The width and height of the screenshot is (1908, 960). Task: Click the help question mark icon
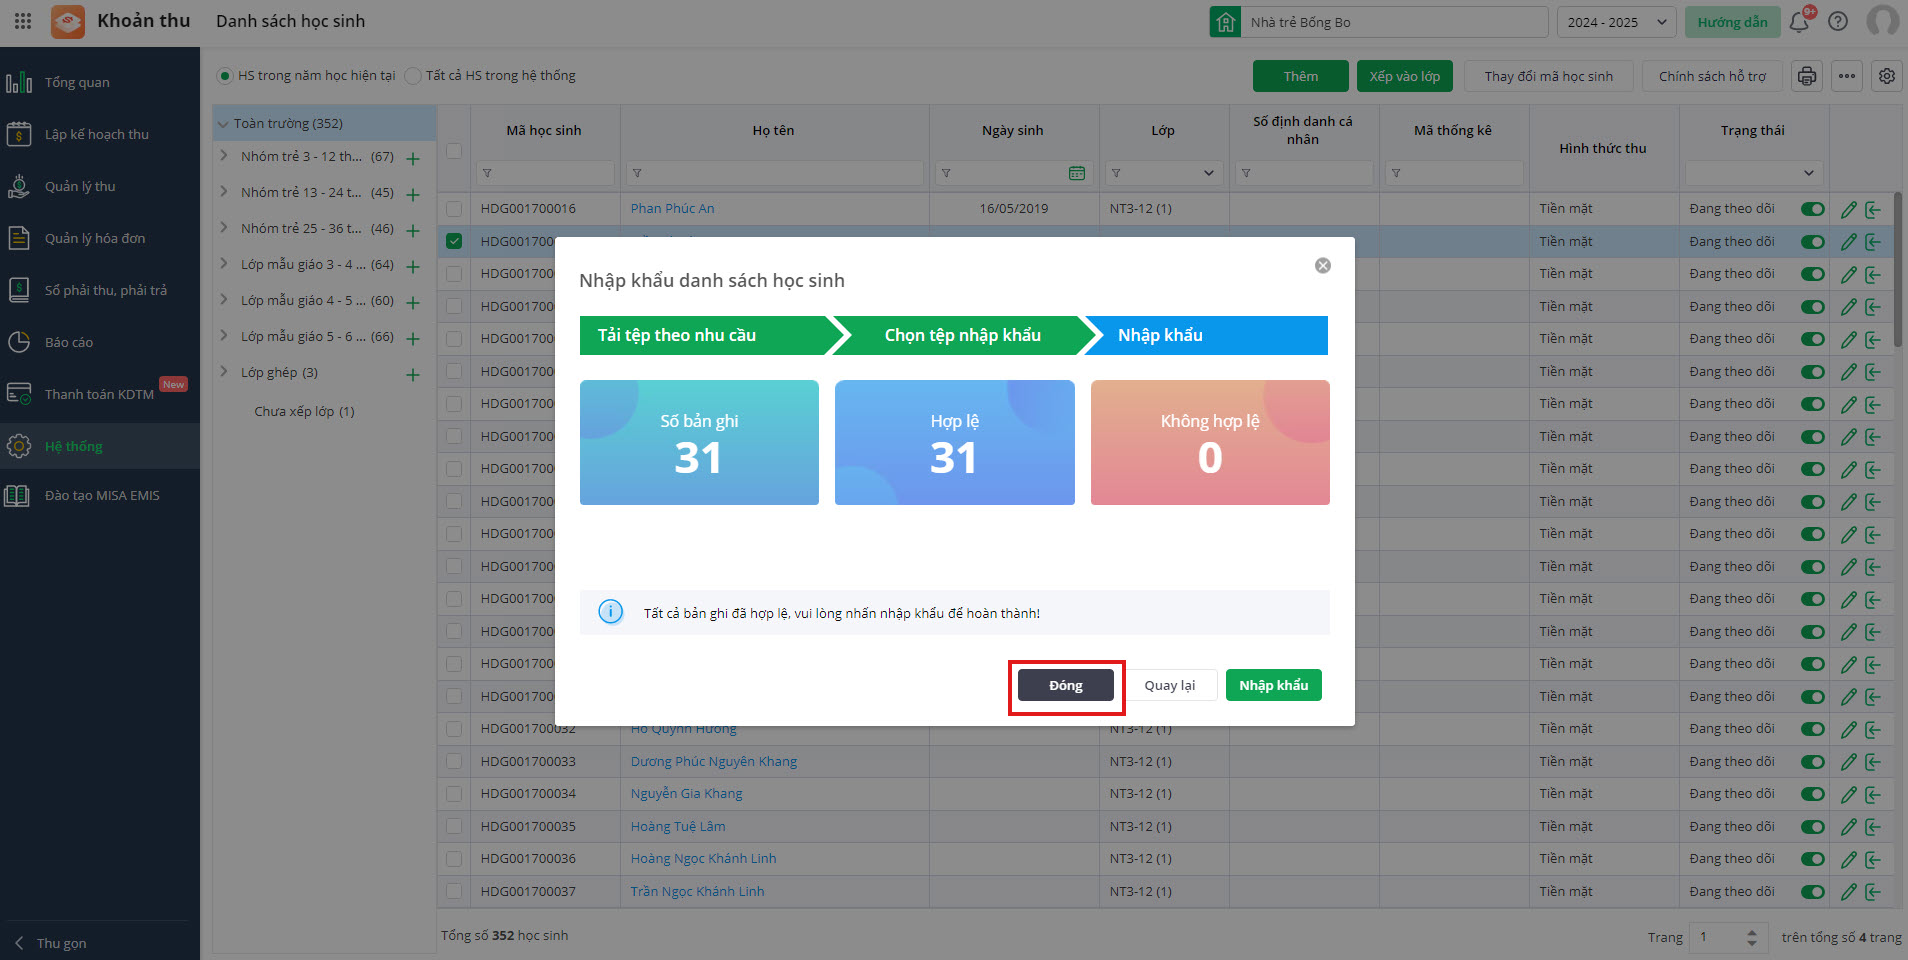pyautogui.click(x=1838, y=22)
